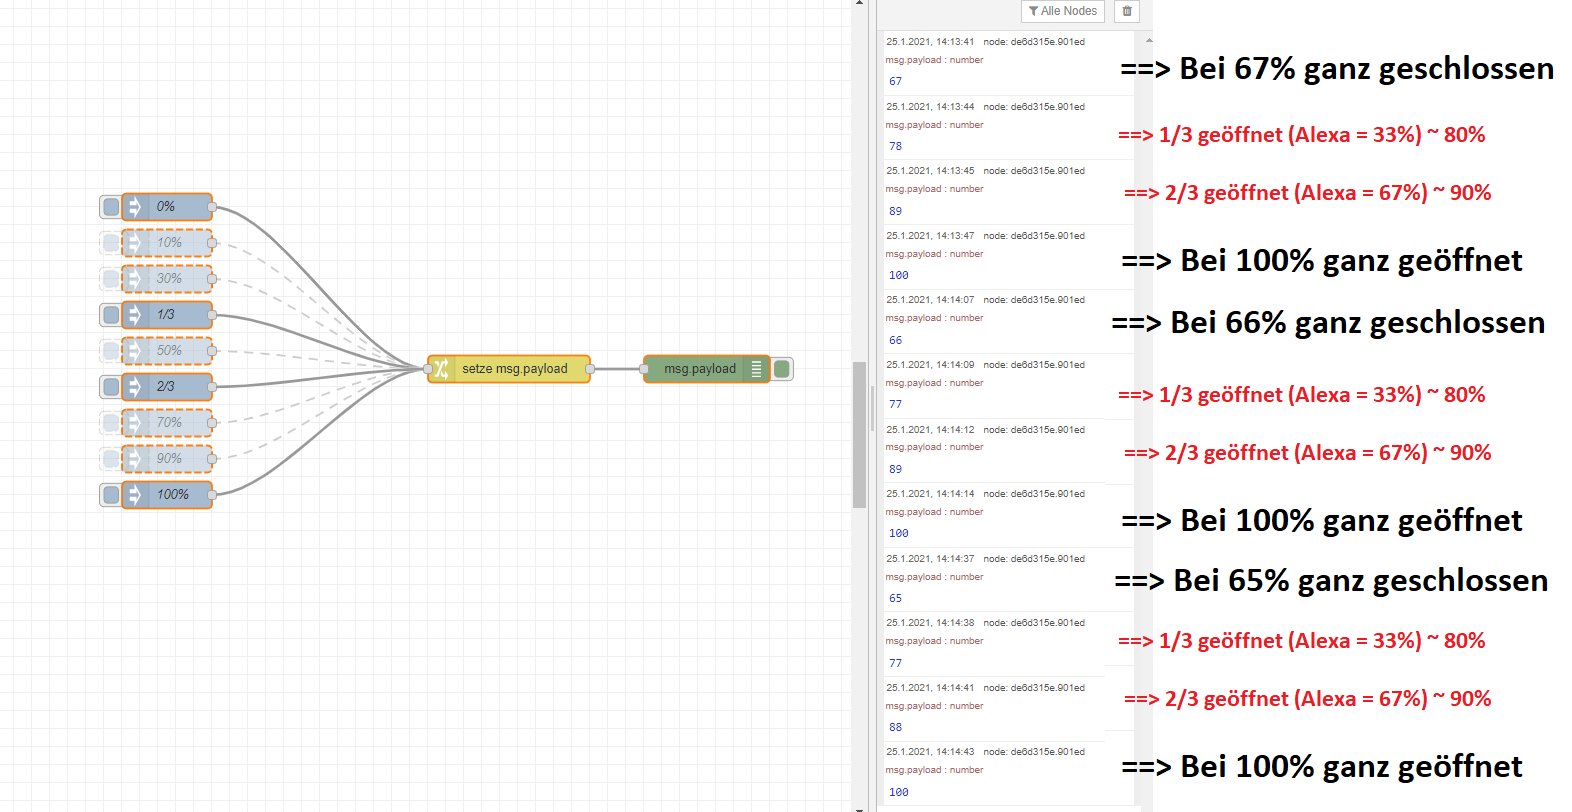Click the arrow icon on 0% inject node
The image size is (1572, 812).
135,207
